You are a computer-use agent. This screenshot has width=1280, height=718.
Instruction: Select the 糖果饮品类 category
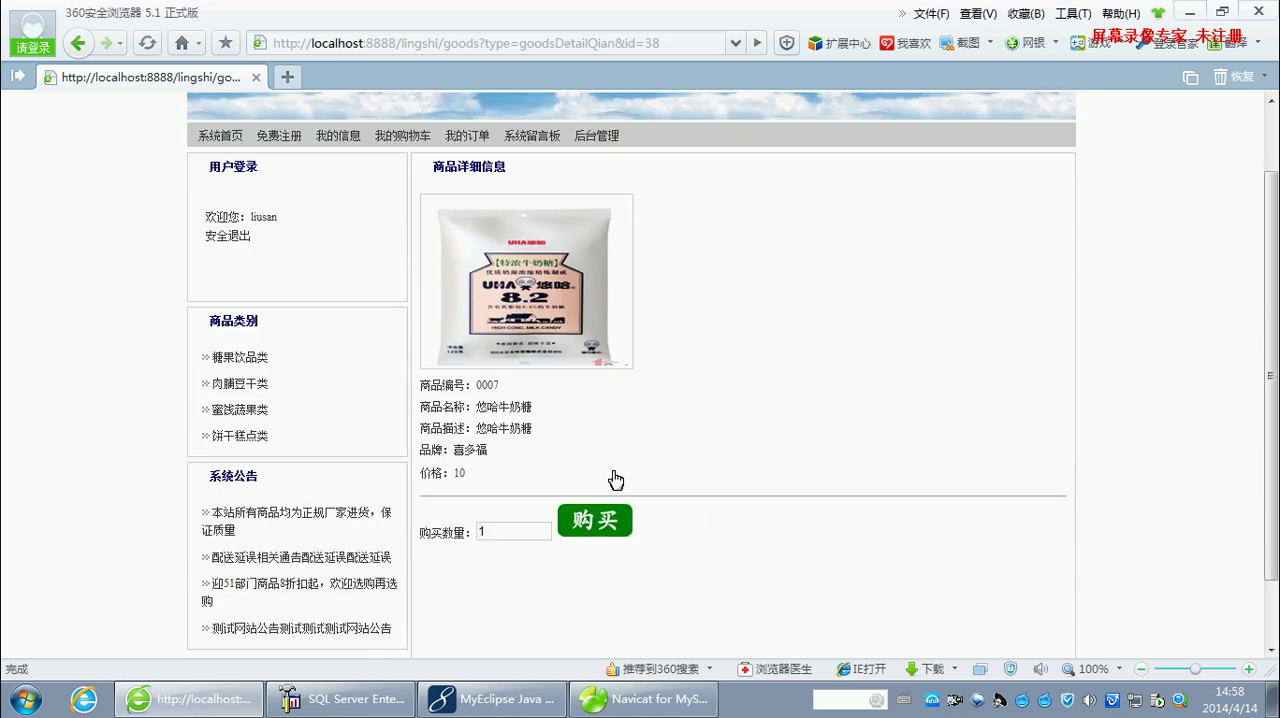click(240, 357)
